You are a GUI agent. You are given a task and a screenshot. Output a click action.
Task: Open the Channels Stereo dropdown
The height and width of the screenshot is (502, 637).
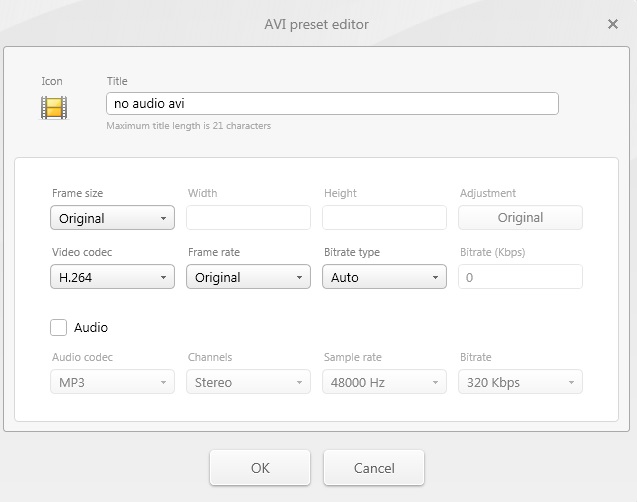point(248,382)
